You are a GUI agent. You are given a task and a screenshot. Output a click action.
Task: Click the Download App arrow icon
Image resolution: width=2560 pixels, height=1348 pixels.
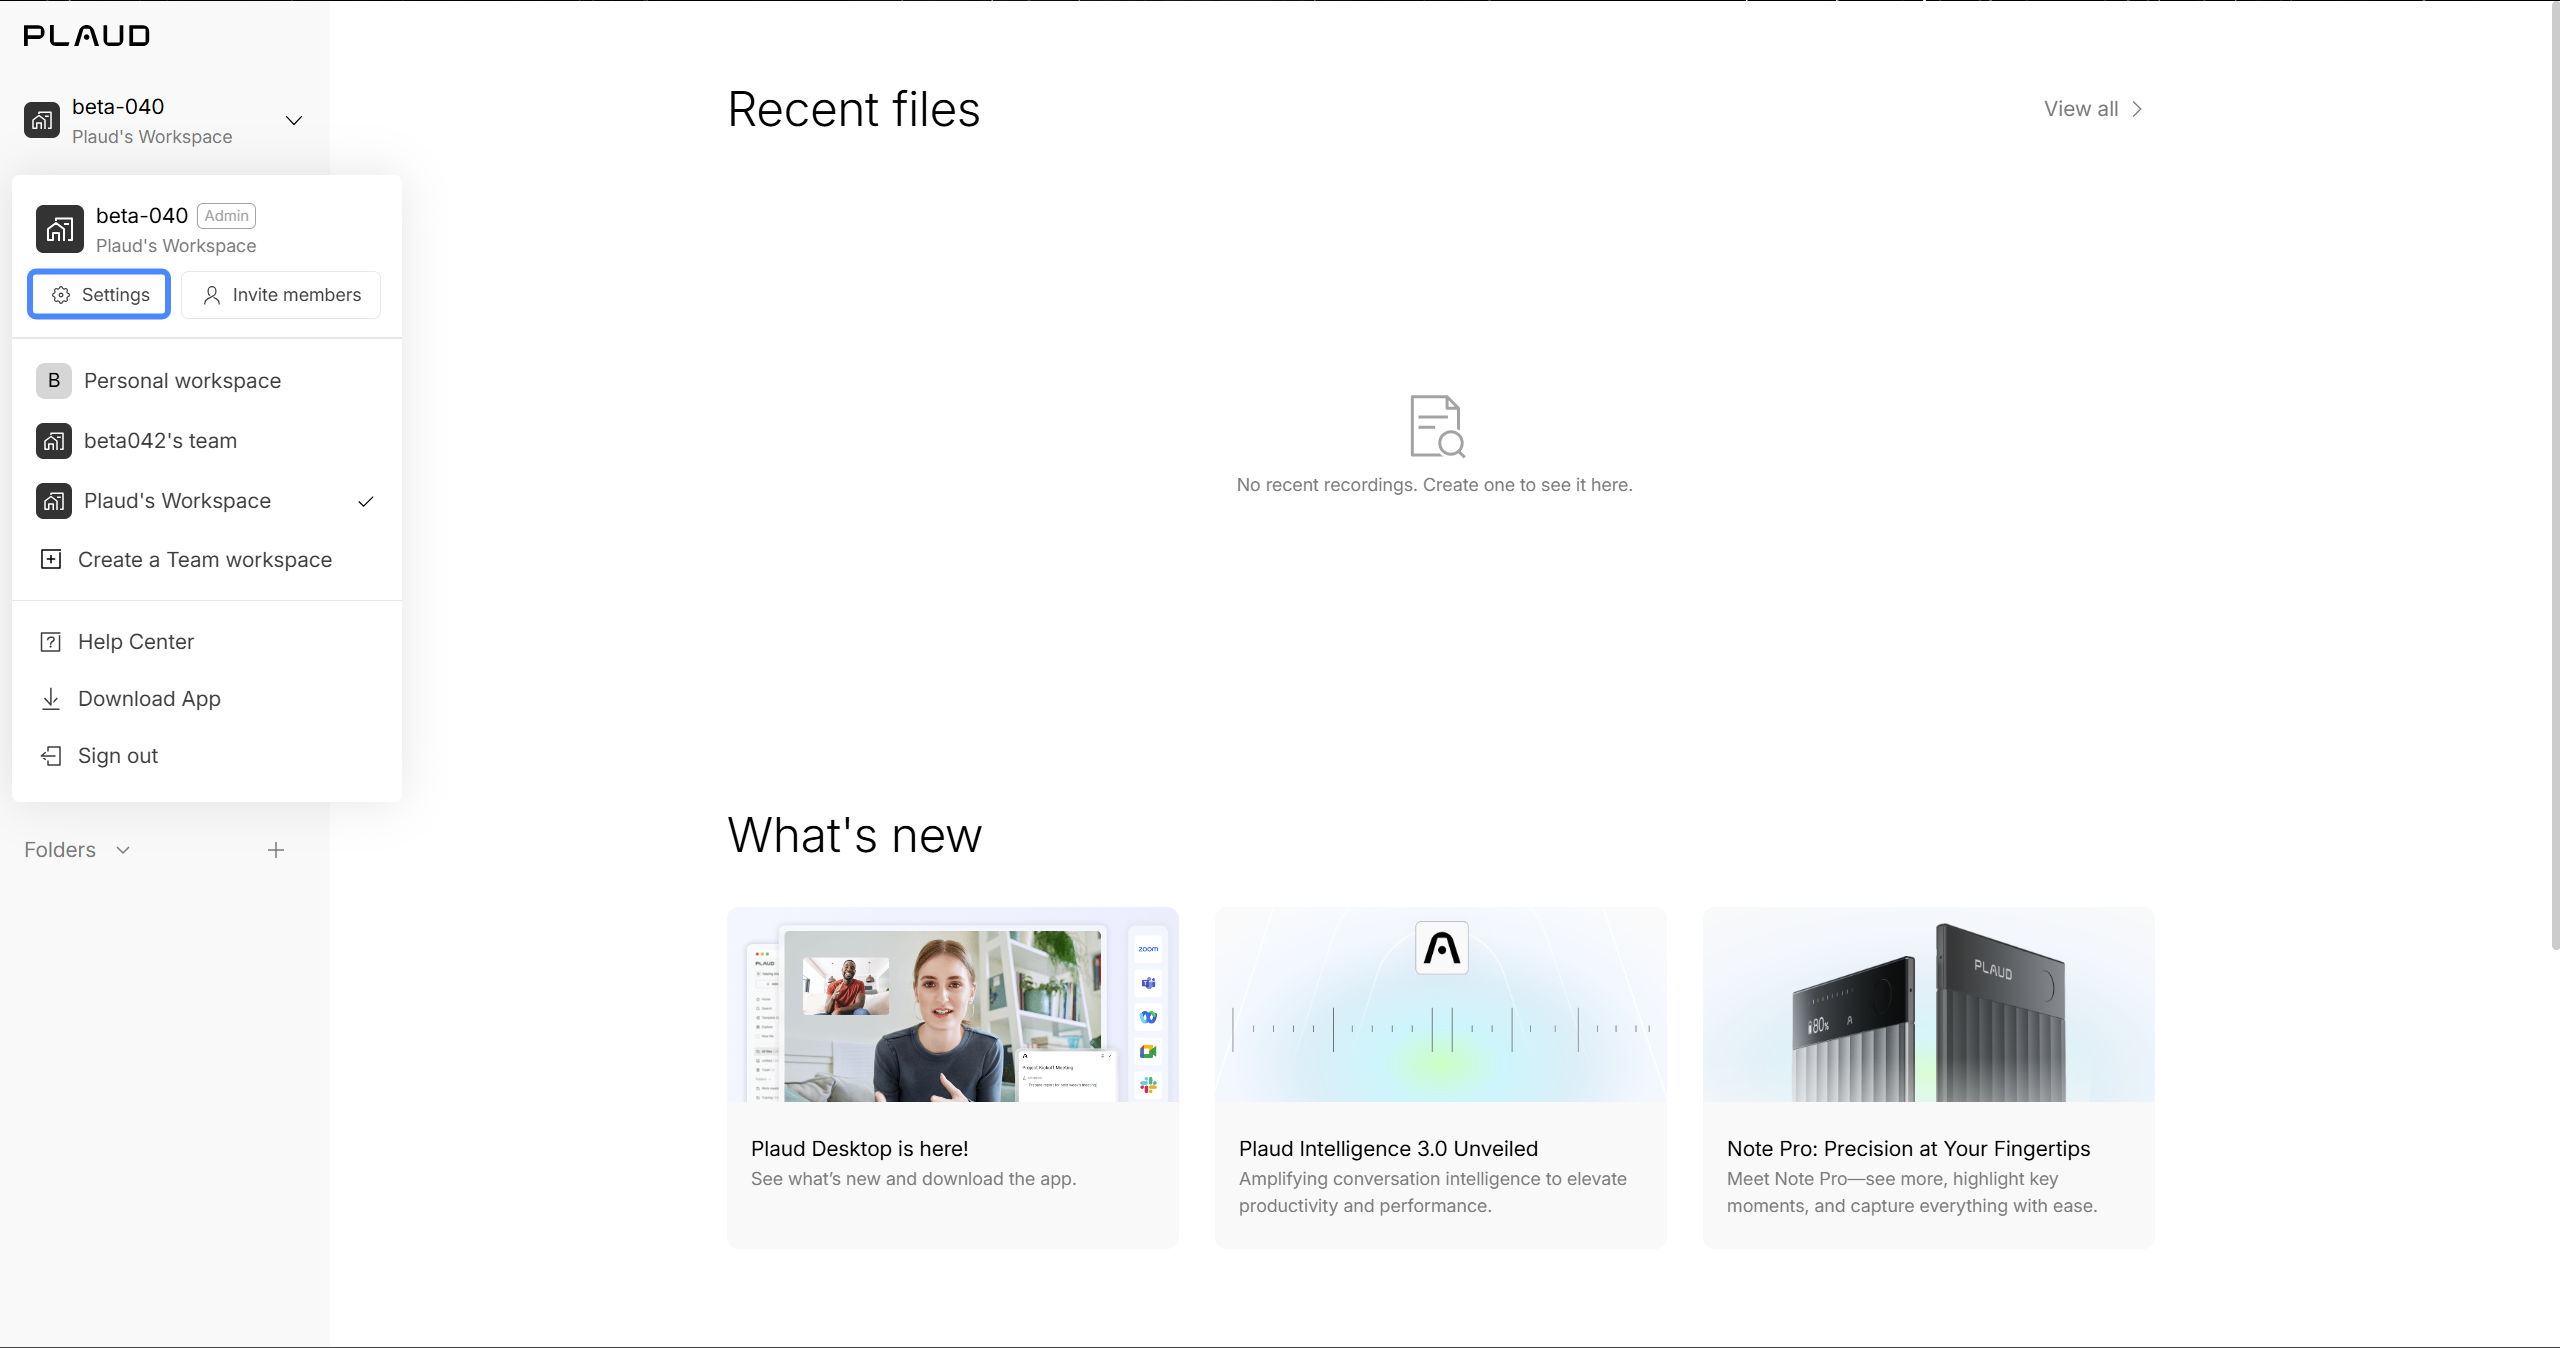tap(51, 699)
